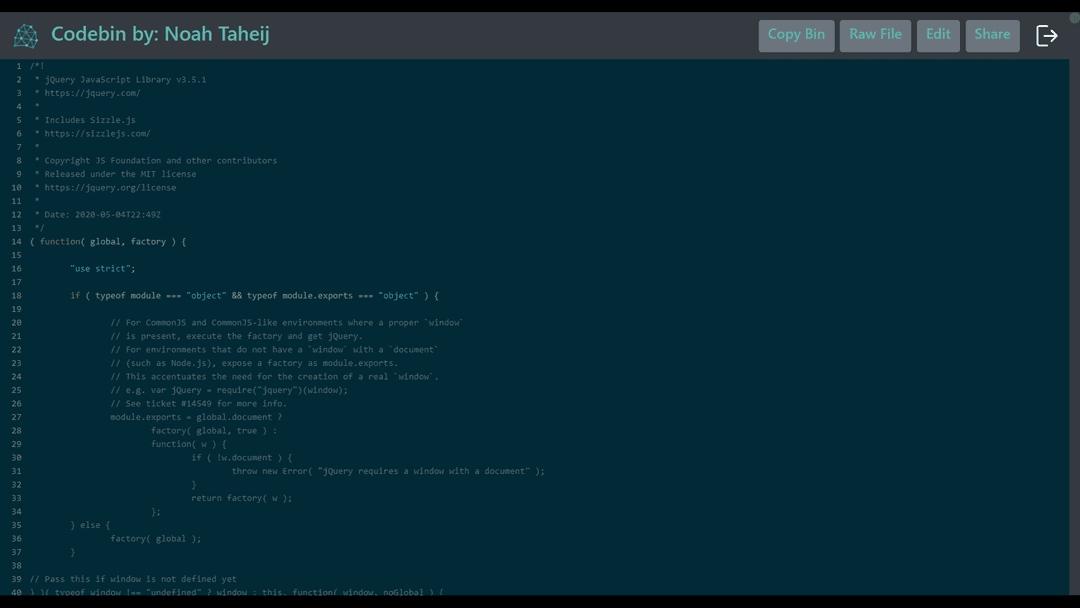Share this code bin
This screenshot has height=608, width=1080.
(x=992, y=34)
